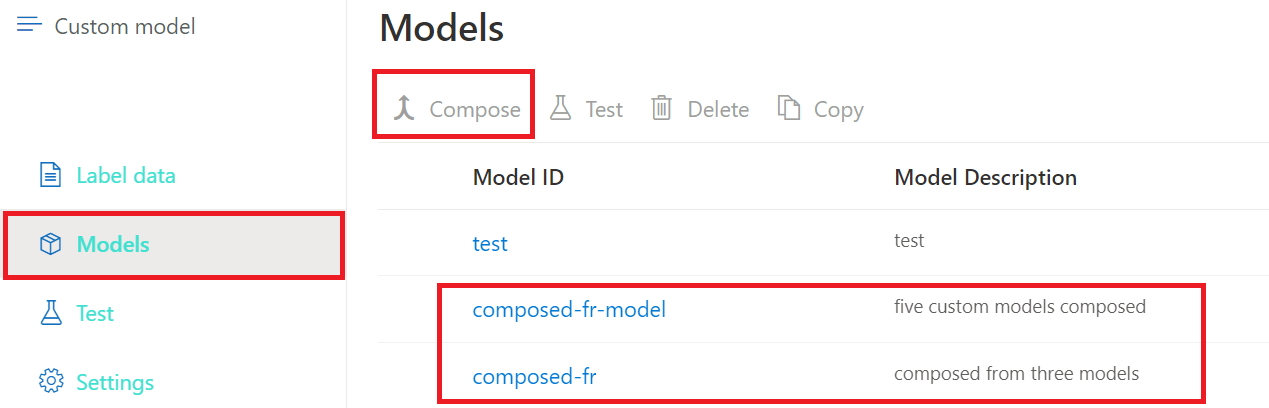This screenshot has width=1269, height=408.
Task: Click the Copy documents icon
Action: tap(790, 109)
